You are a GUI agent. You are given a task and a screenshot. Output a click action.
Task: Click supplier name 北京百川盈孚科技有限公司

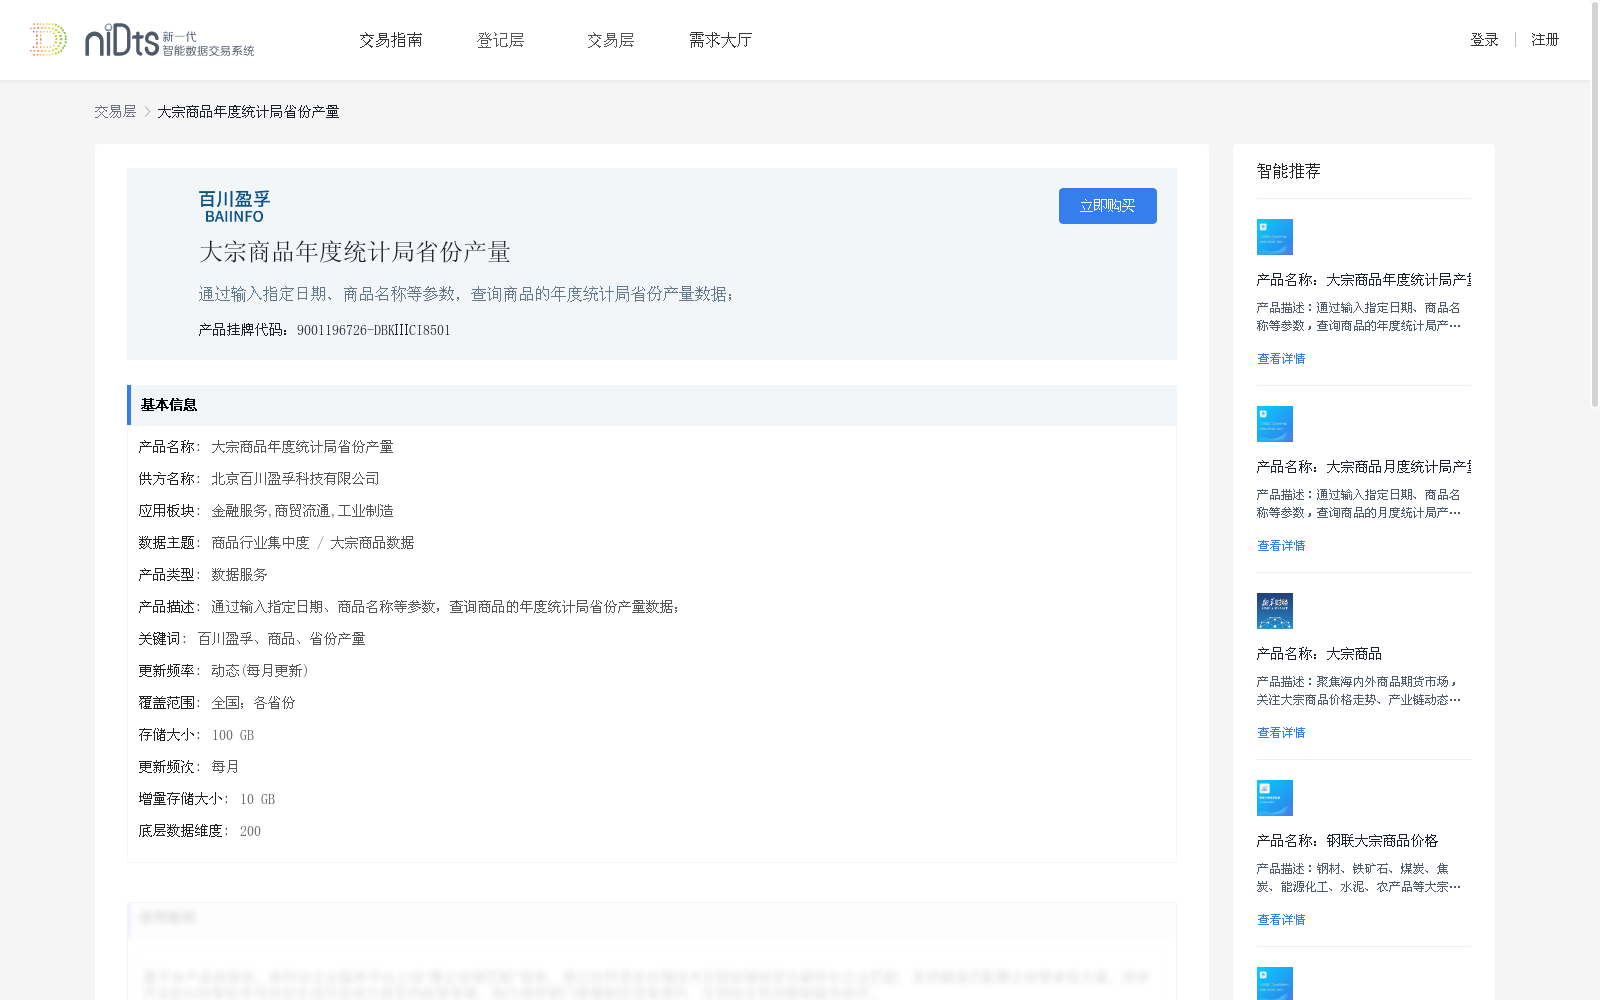click(295, 479)
